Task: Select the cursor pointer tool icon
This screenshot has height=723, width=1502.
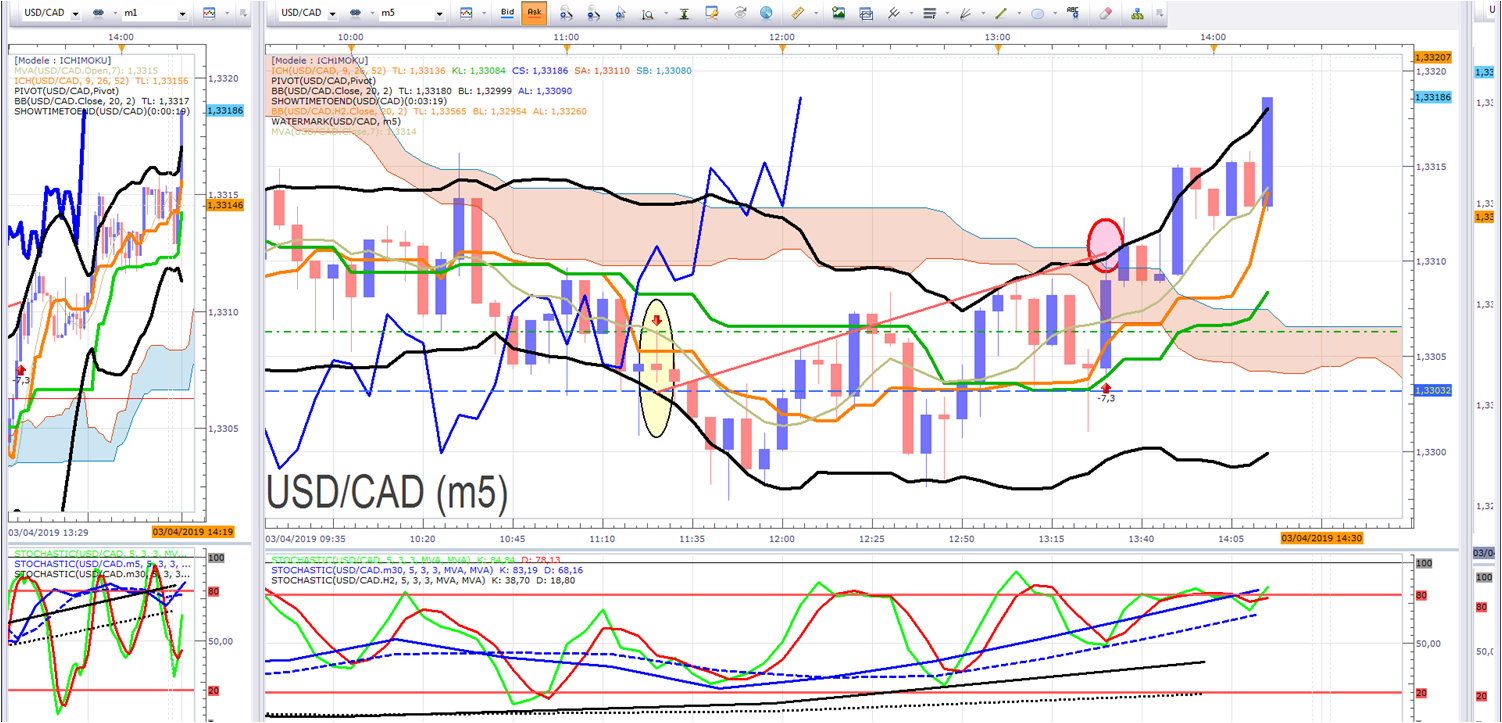Action: (x=622, y=14)
